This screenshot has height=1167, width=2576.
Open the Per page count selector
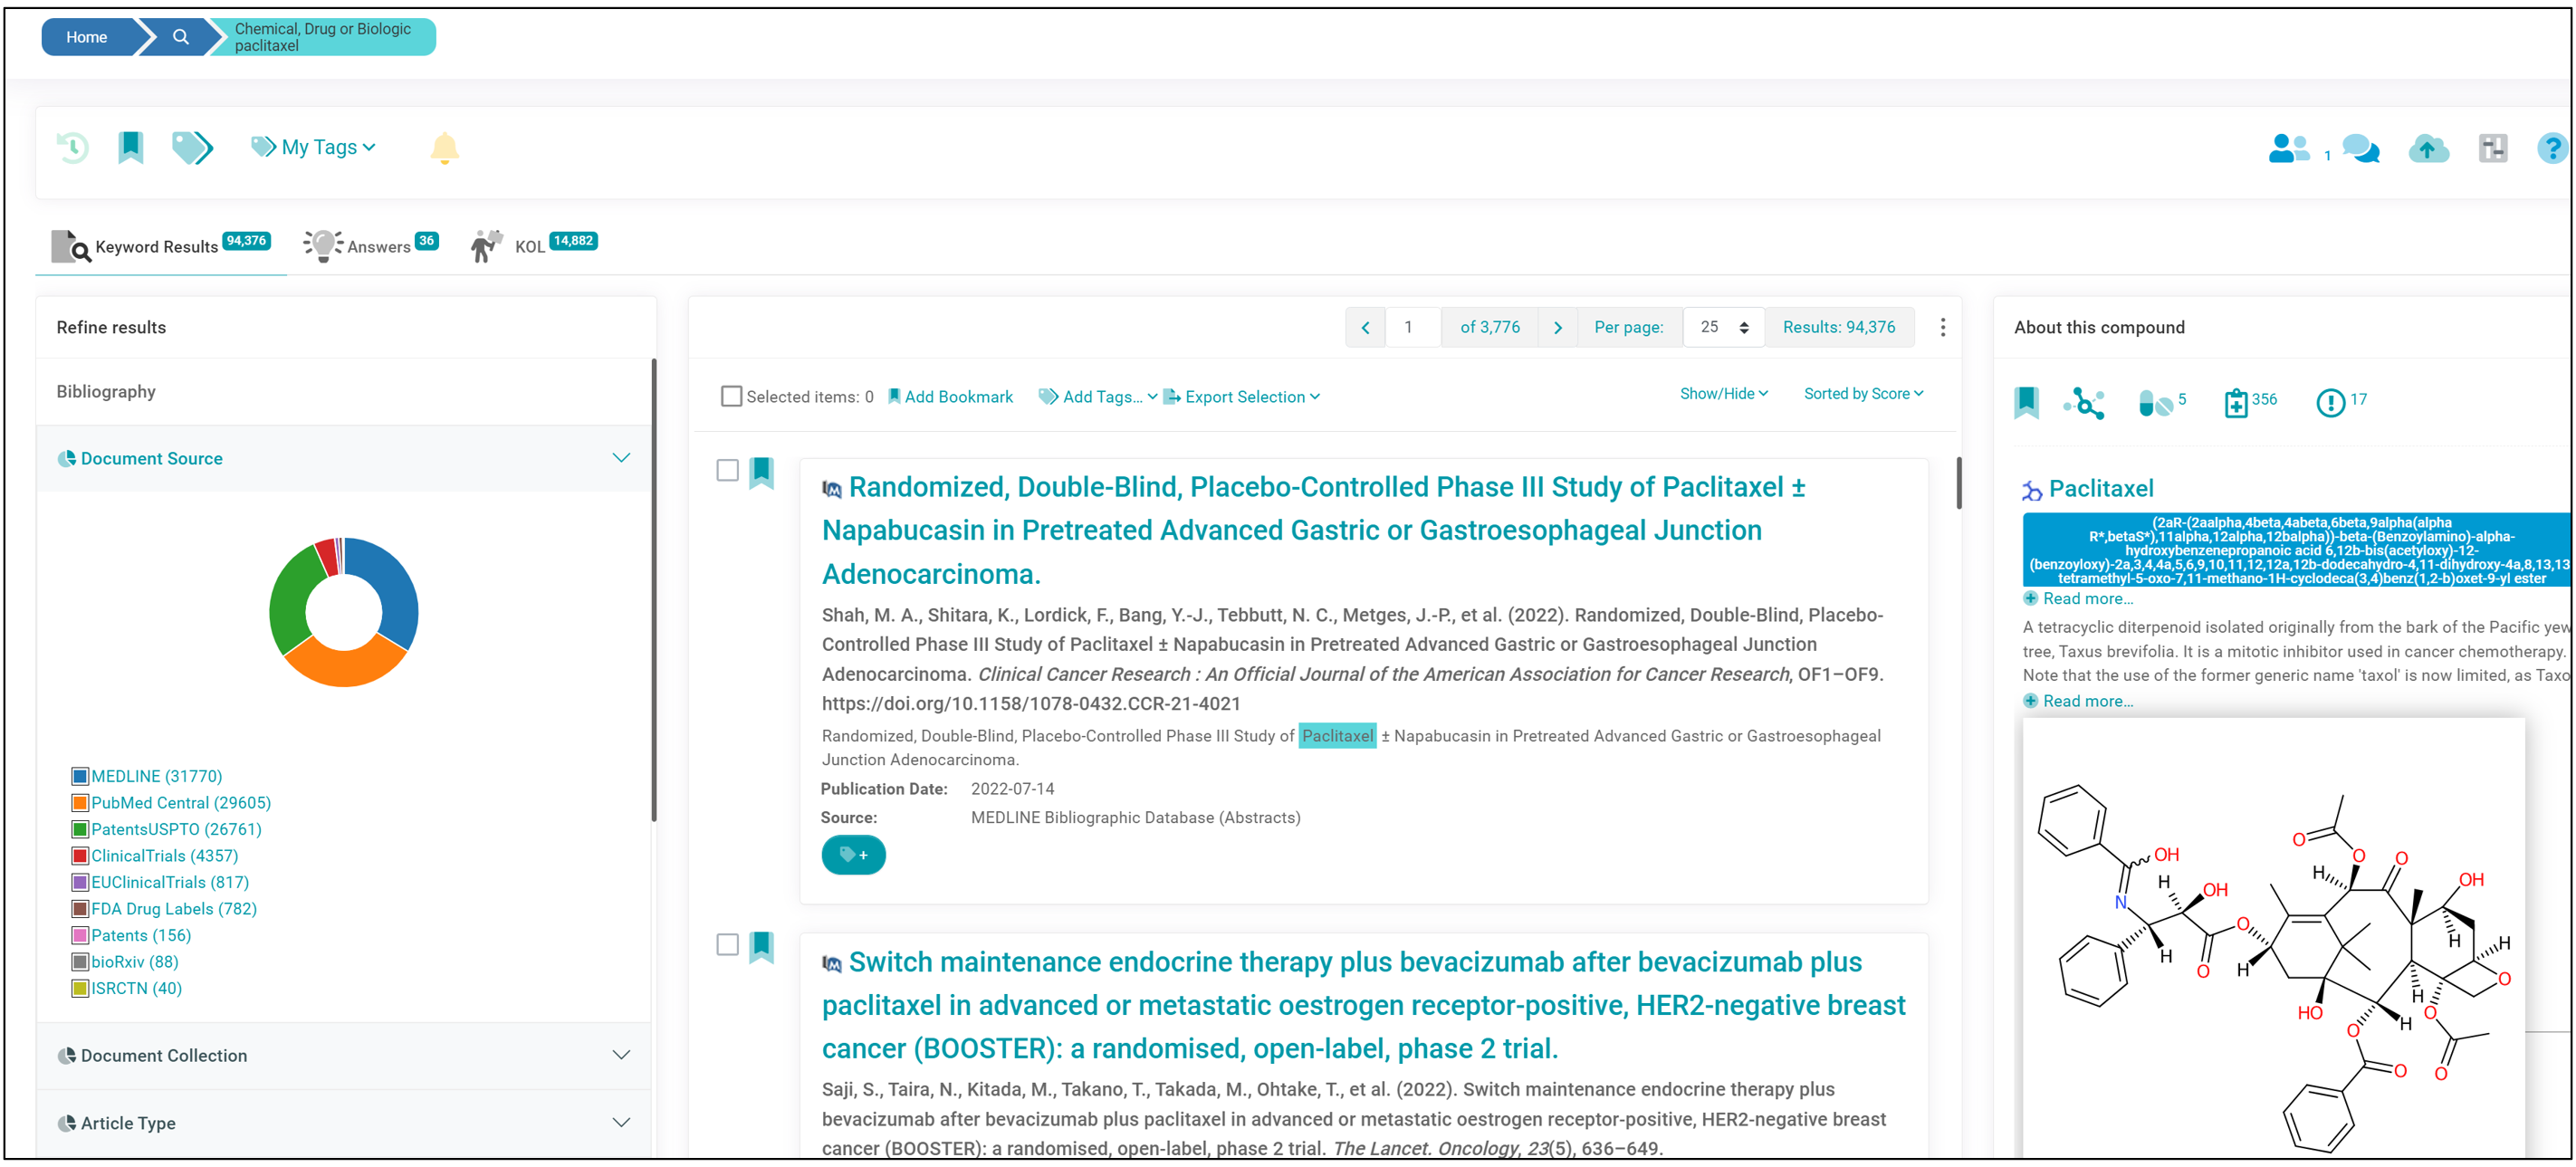tap(1724, 328)
